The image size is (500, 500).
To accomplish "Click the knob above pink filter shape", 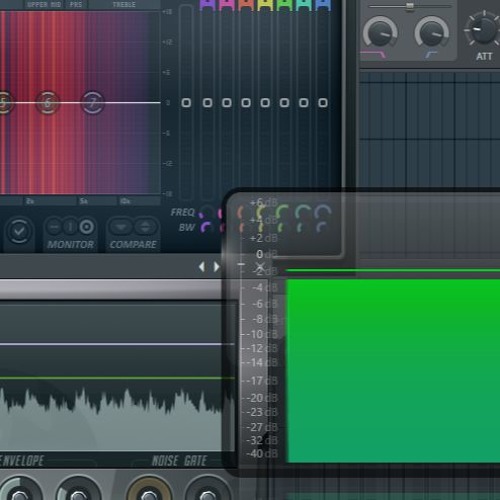I will click(x=380, y=33).
